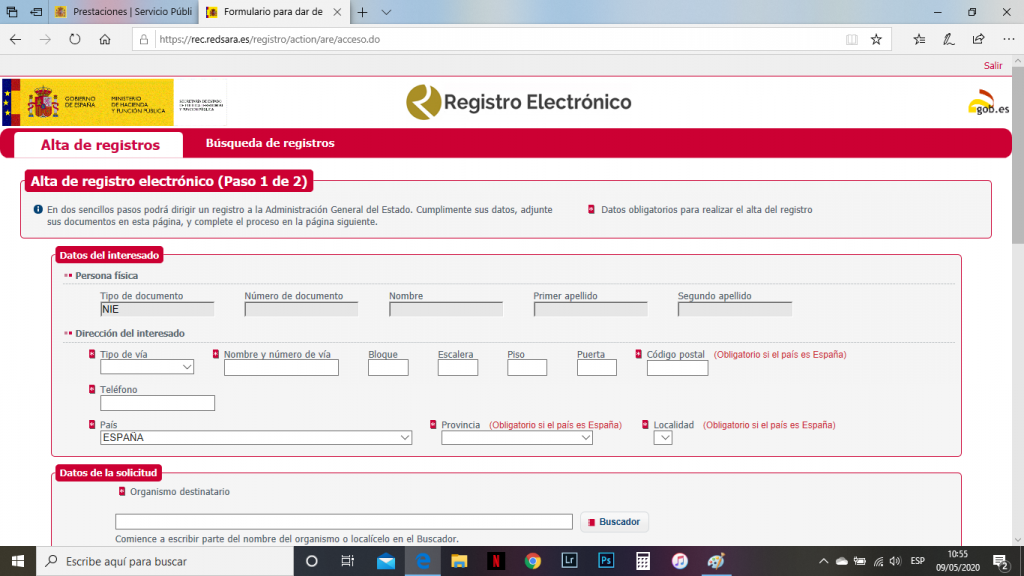Open Calculator from the taskbar
The image size is (1024, 576).
tap(643, 561)
